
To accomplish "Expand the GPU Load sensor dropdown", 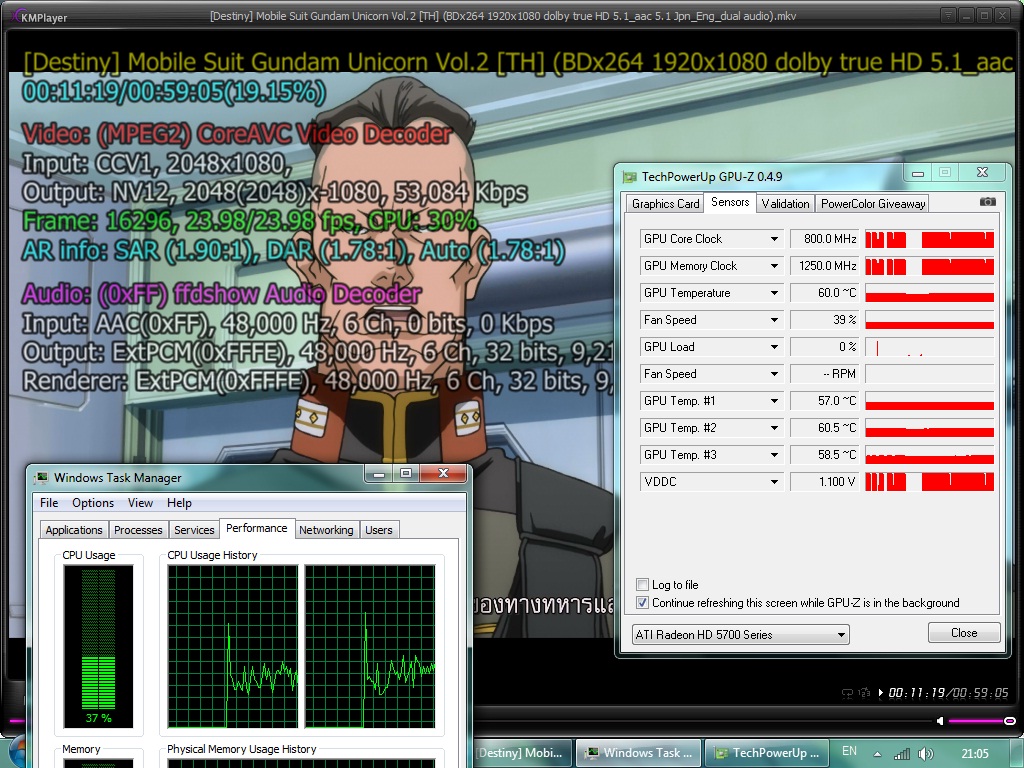I will [774, 347].
